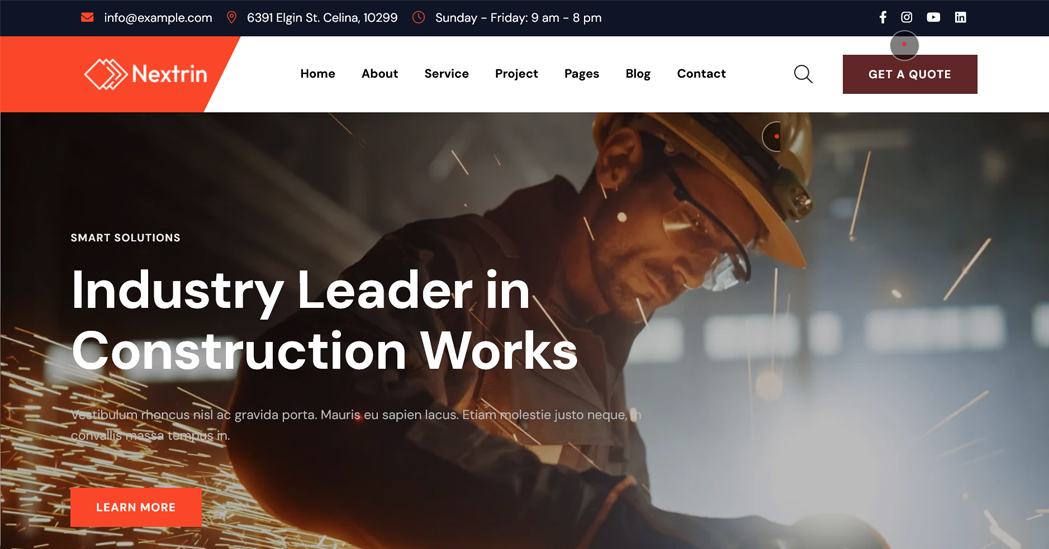The height and width of the screenshot is (549, 1049).
Task: Click the info@example.com email link
Action: 158,18
